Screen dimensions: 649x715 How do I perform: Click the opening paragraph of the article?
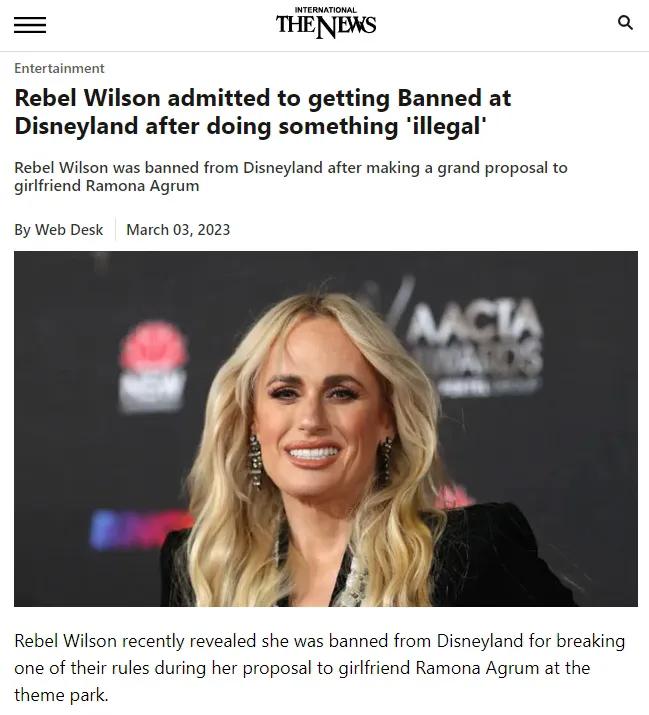(x=319, y=668)
